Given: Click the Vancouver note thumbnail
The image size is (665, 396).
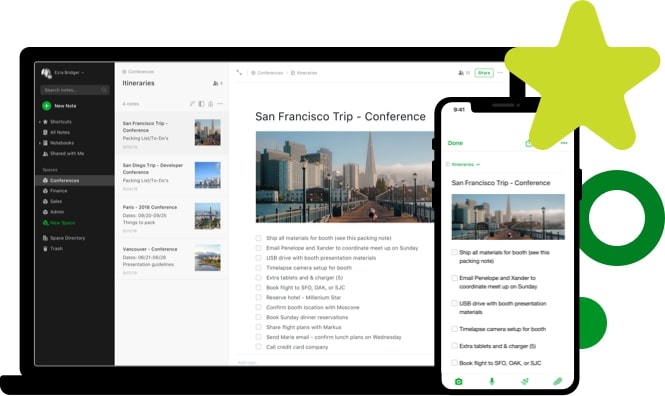Looking at the screenshot, I should (x=207, y=257).
